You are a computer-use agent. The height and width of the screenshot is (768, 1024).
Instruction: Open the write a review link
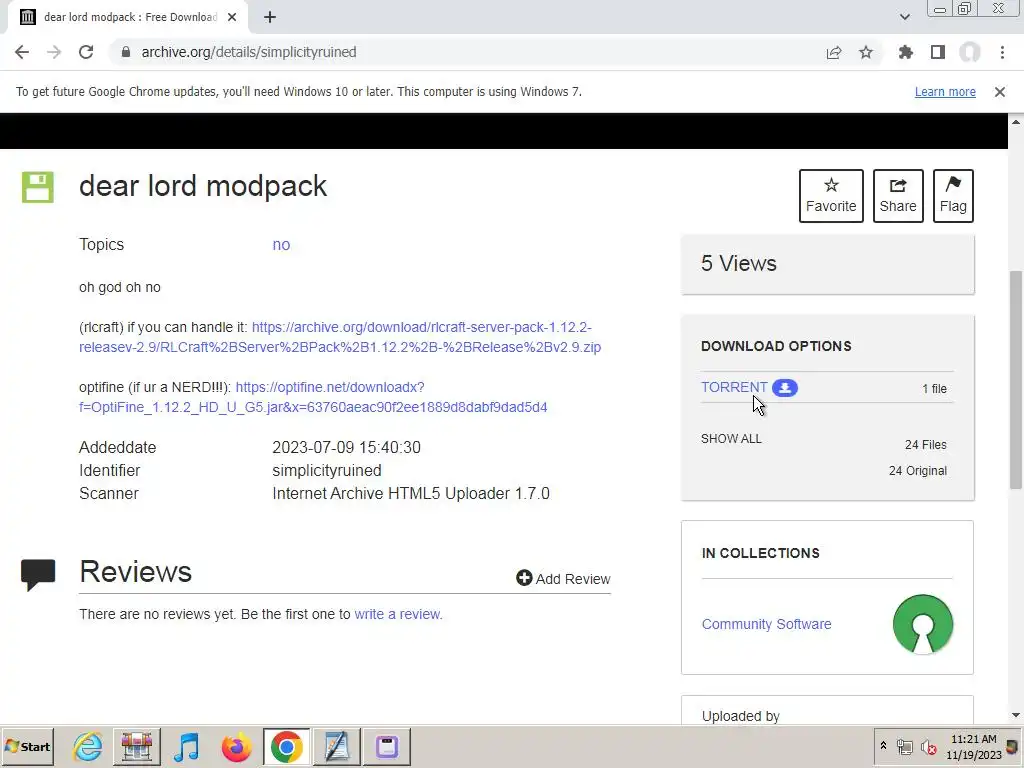(x=398, y=615)
